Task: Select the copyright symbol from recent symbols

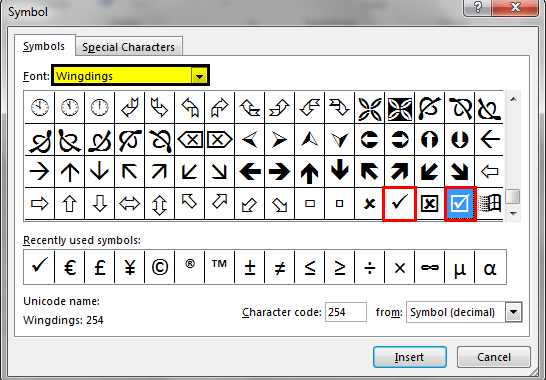Action: pyautogui.click(x=159, y=267)
